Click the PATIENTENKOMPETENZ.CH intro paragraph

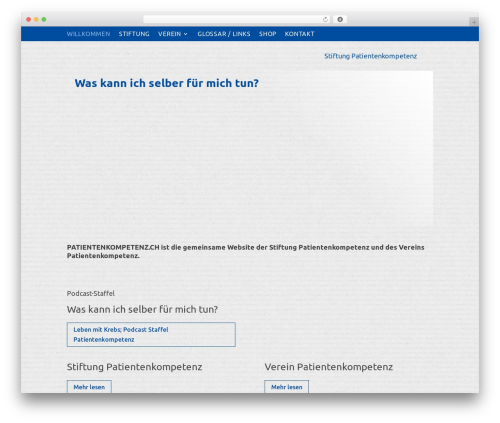pos(246,251)
